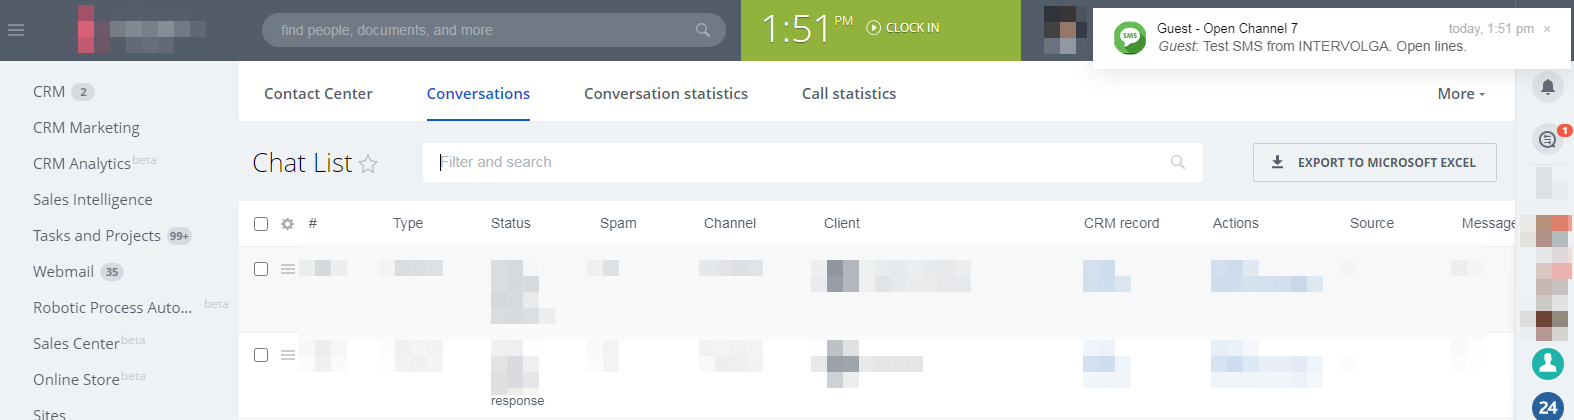Click the teal user profile icon
Viewport: 1574px width, 420px height.
point(1548,363)
